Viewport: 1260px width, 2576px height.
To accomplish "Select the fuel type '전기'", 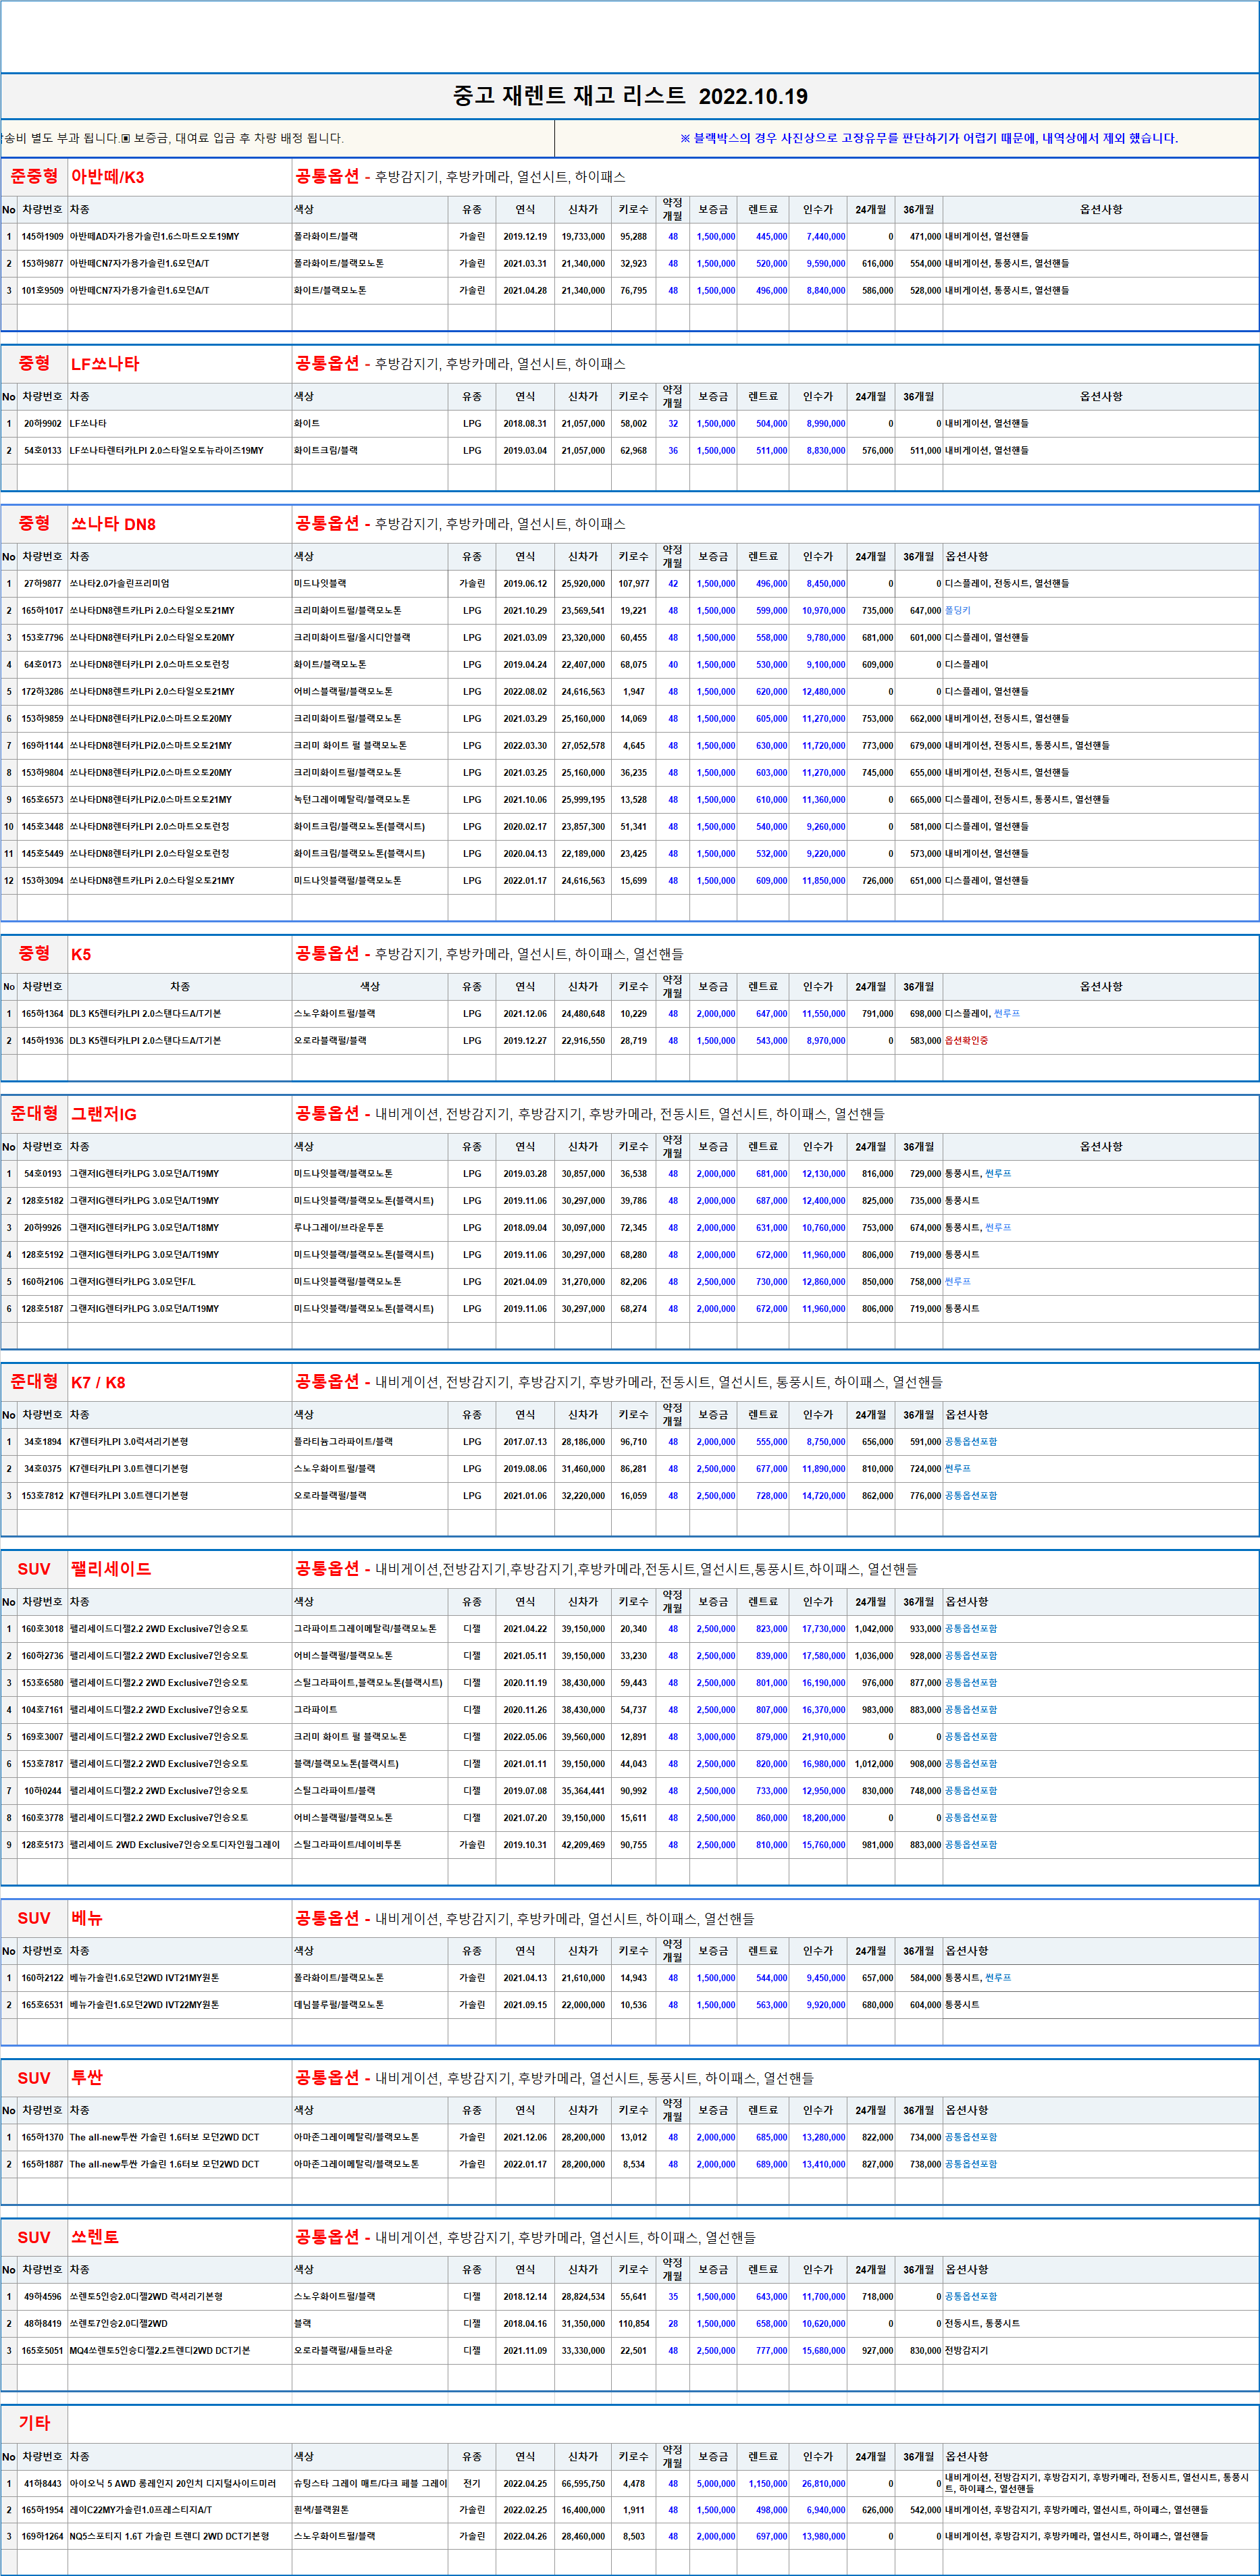I will pos(472,2484).
